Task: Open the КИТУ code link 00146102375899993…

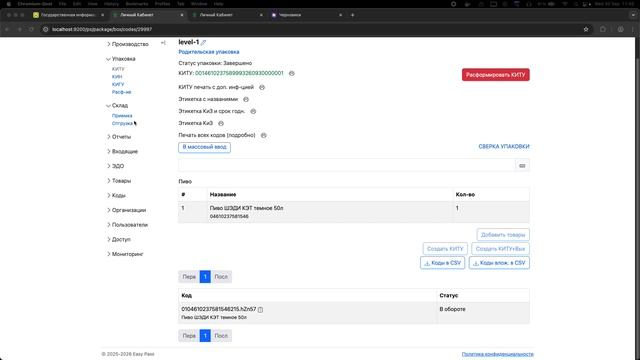Action: (239, 73)
